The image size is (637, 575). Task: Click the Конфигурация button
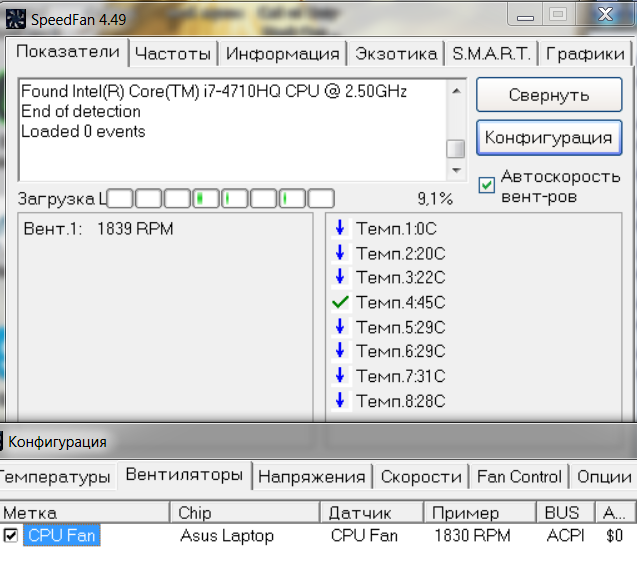pos(549,137)
